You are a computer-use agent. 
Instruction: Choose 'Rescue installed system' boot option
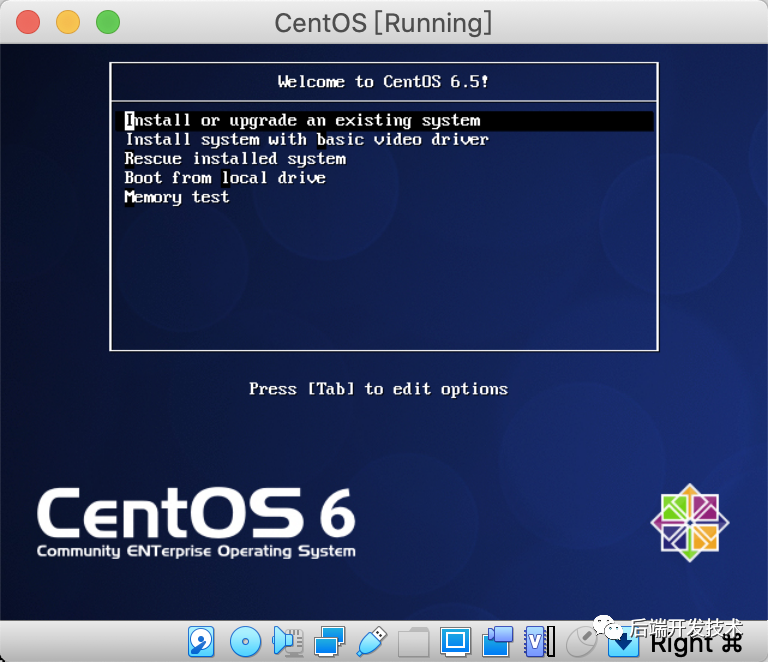[235, 159]
